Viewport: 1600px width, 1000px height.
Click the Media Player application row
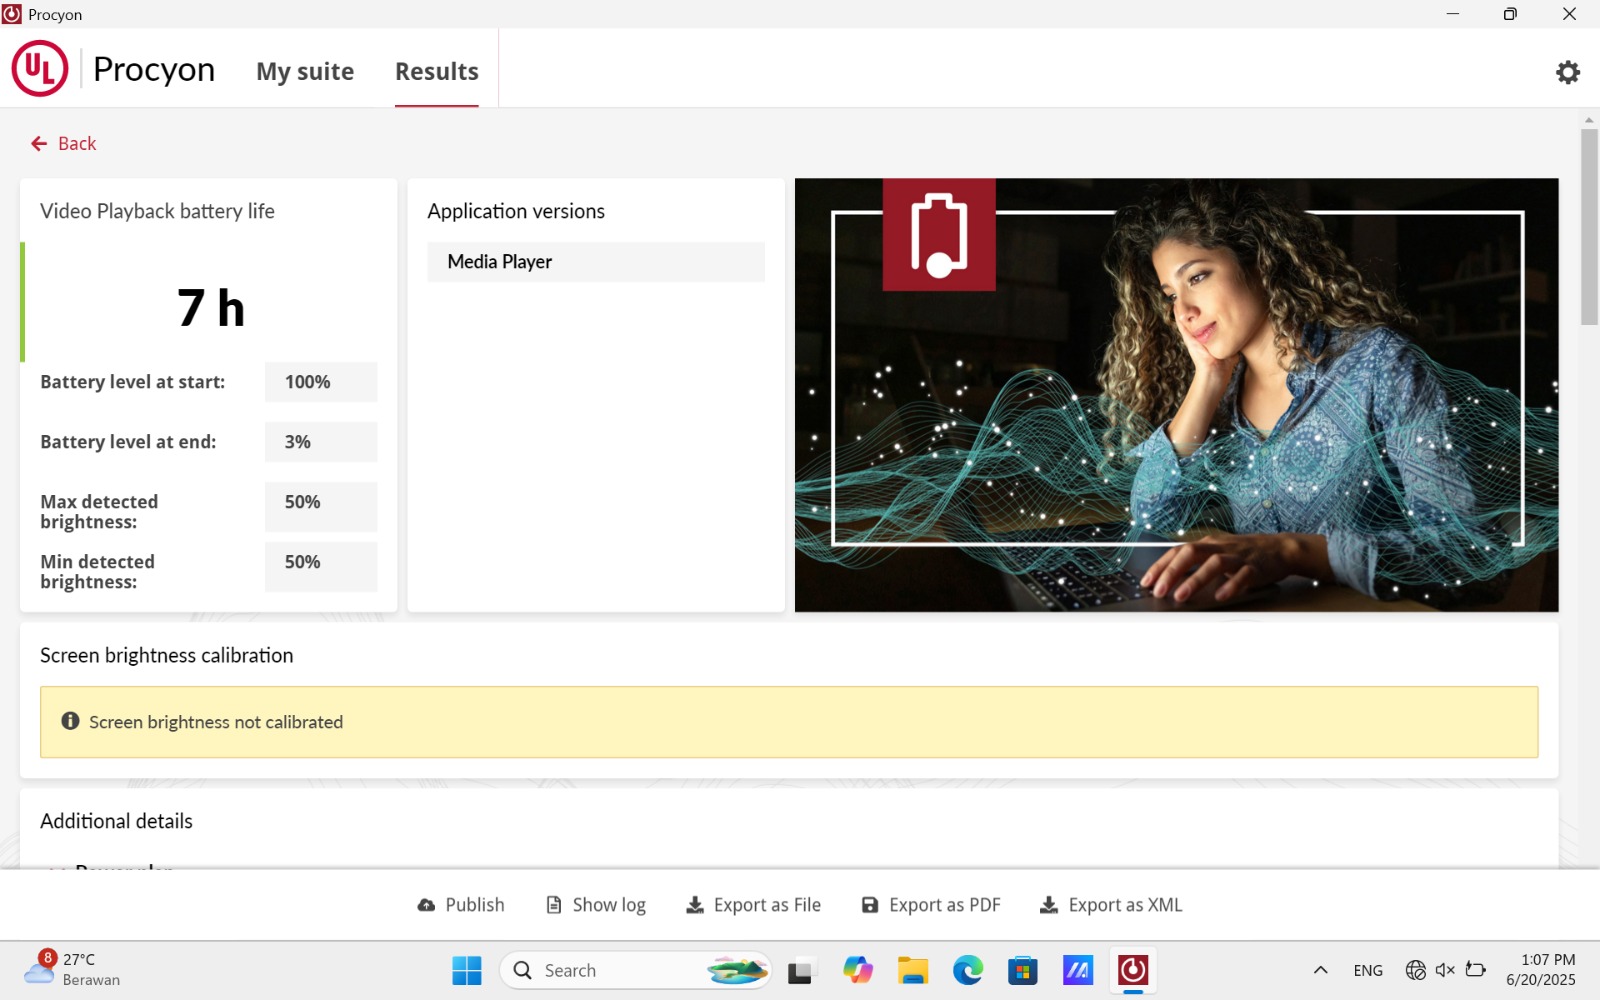click(596, 262)
